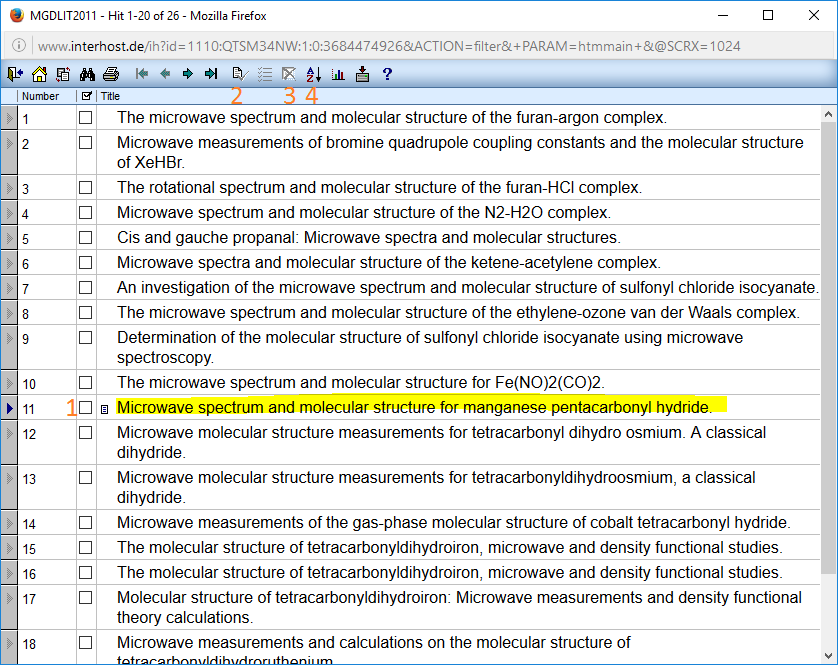Screen dimensions: 838x665
Task: Mark hit number 16 with its checkbox
Action: click(x=86, y=573)
